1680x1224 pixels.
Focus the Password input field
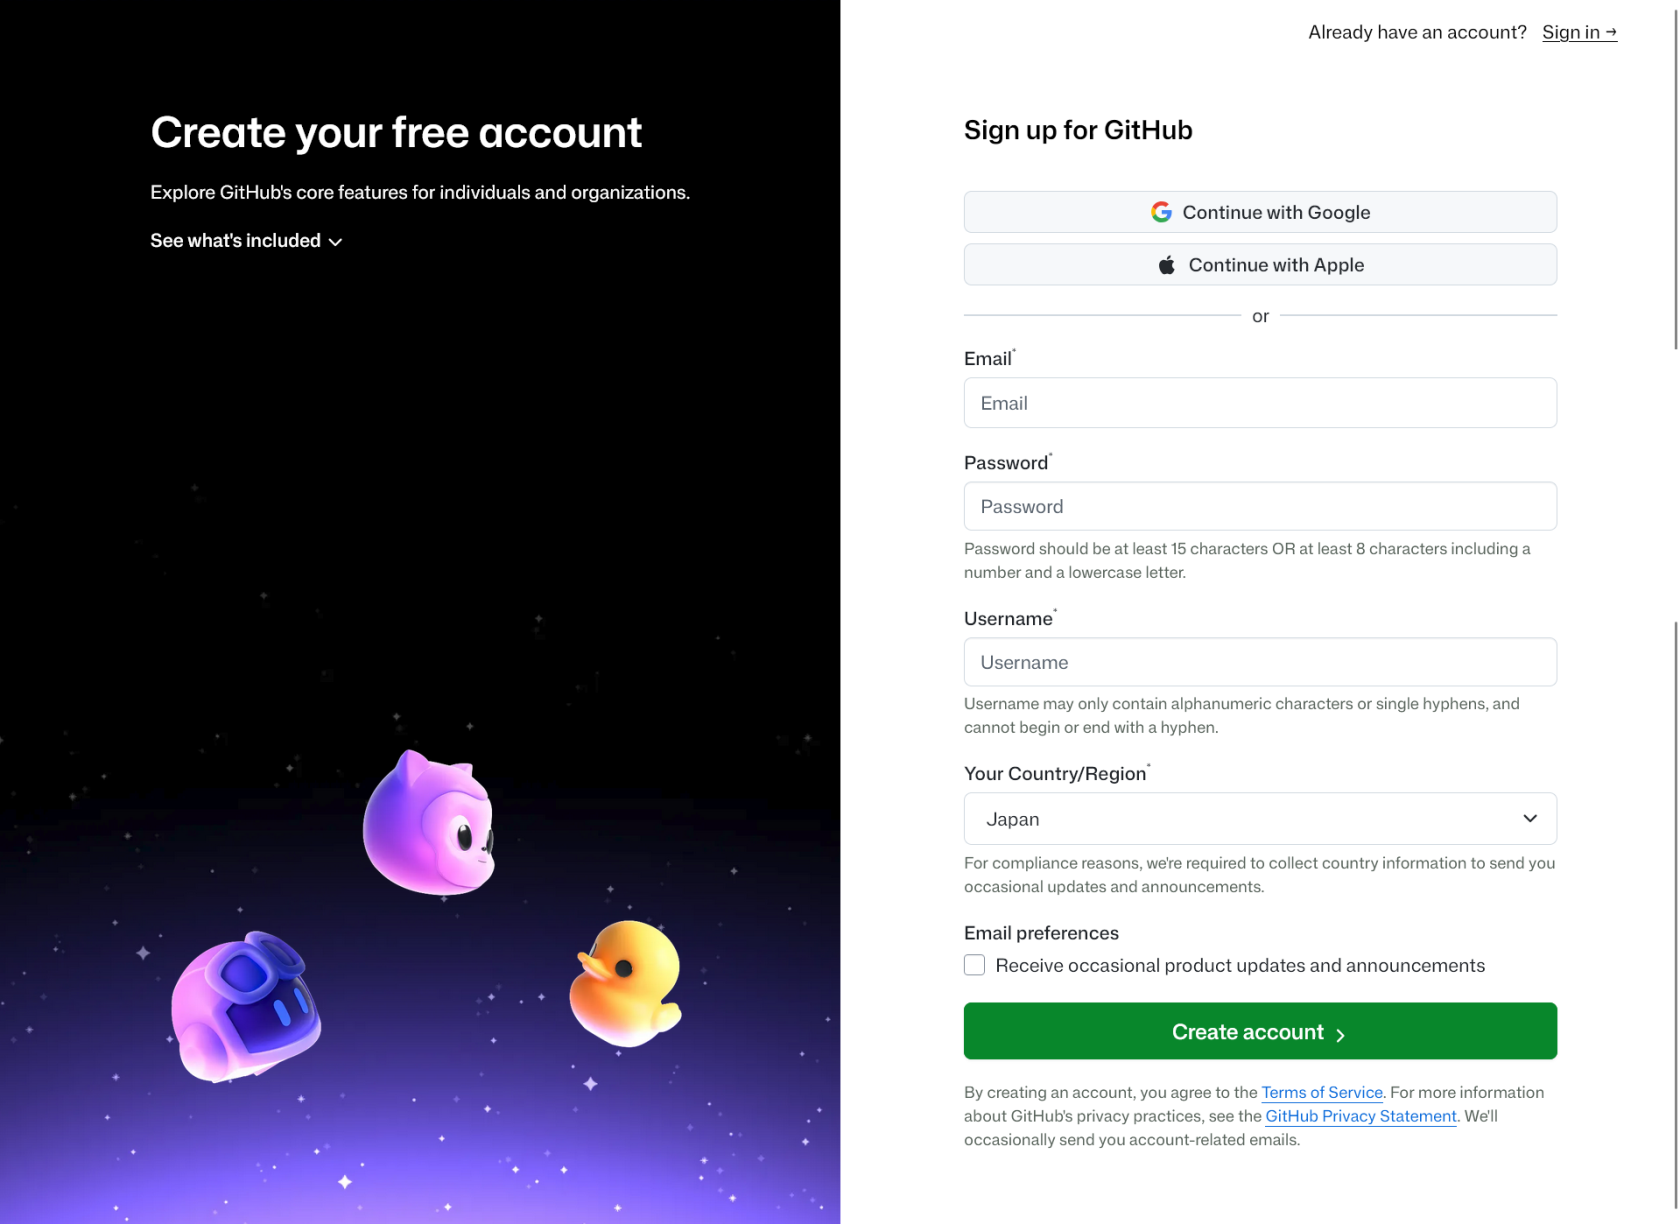1260,507
